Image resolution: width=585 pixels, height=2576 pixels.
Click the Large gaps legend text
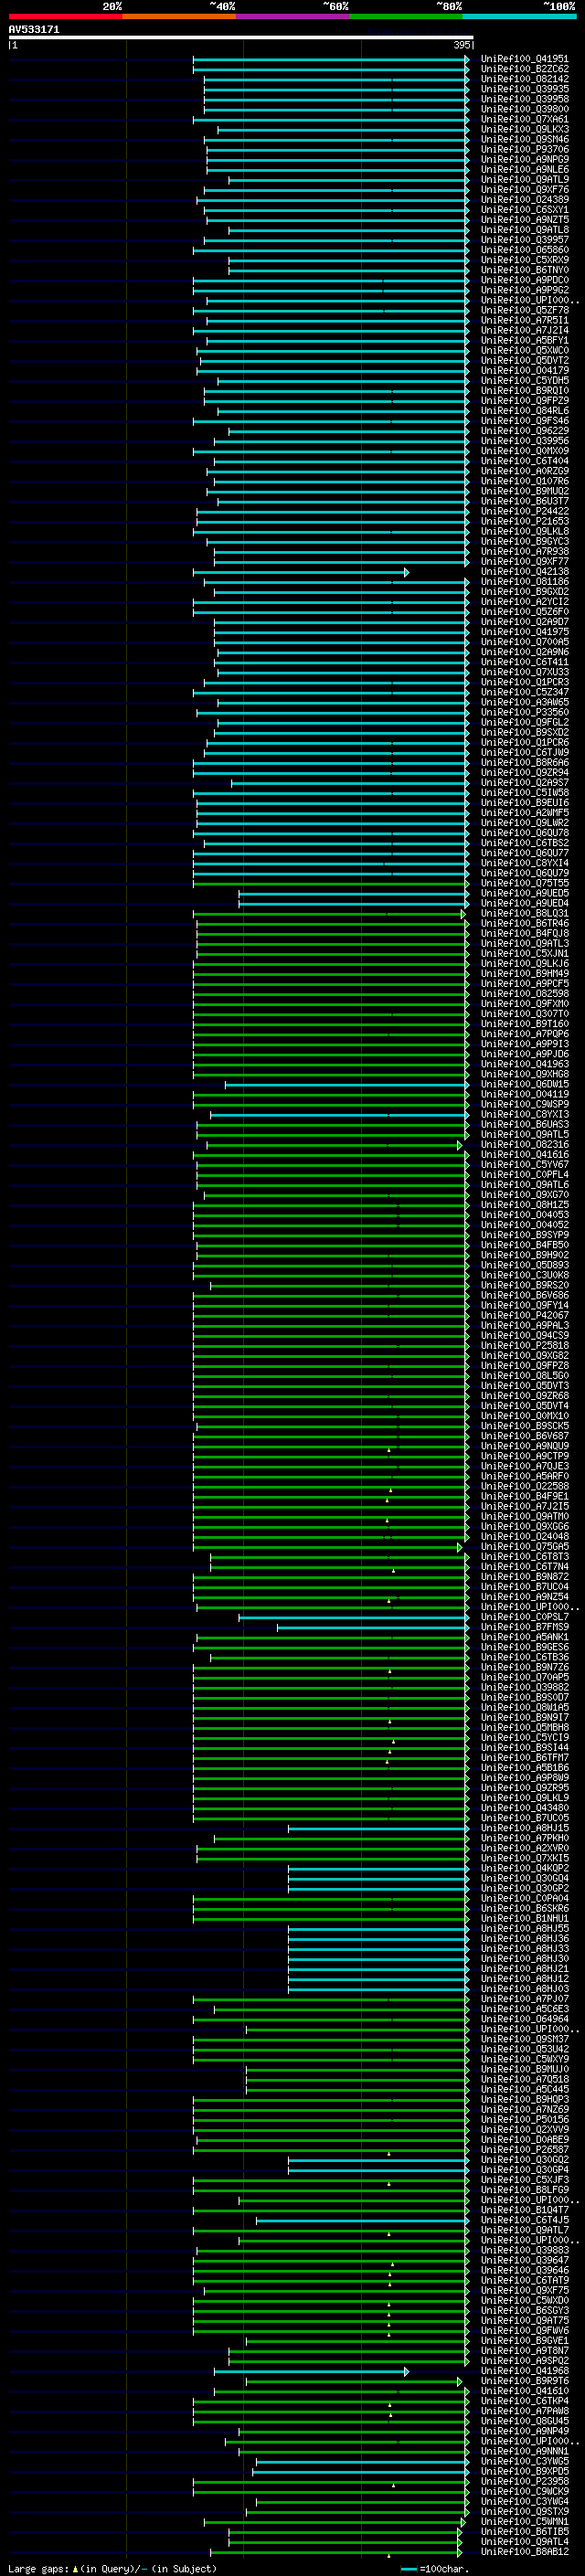(112, 2568)
